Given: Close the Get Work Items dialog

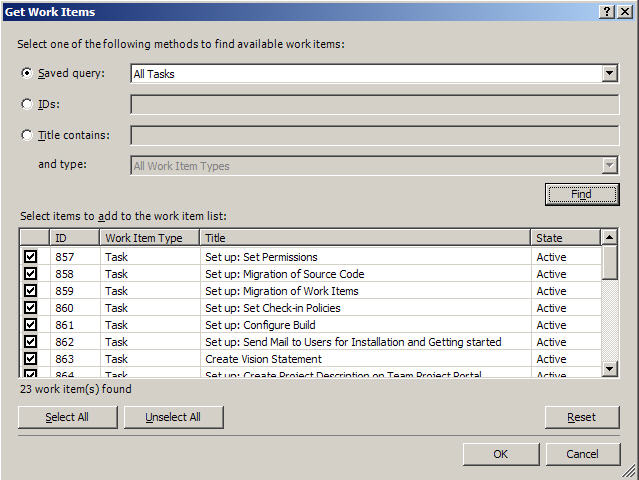Looking at the screenshot, I should click(625, 12).
